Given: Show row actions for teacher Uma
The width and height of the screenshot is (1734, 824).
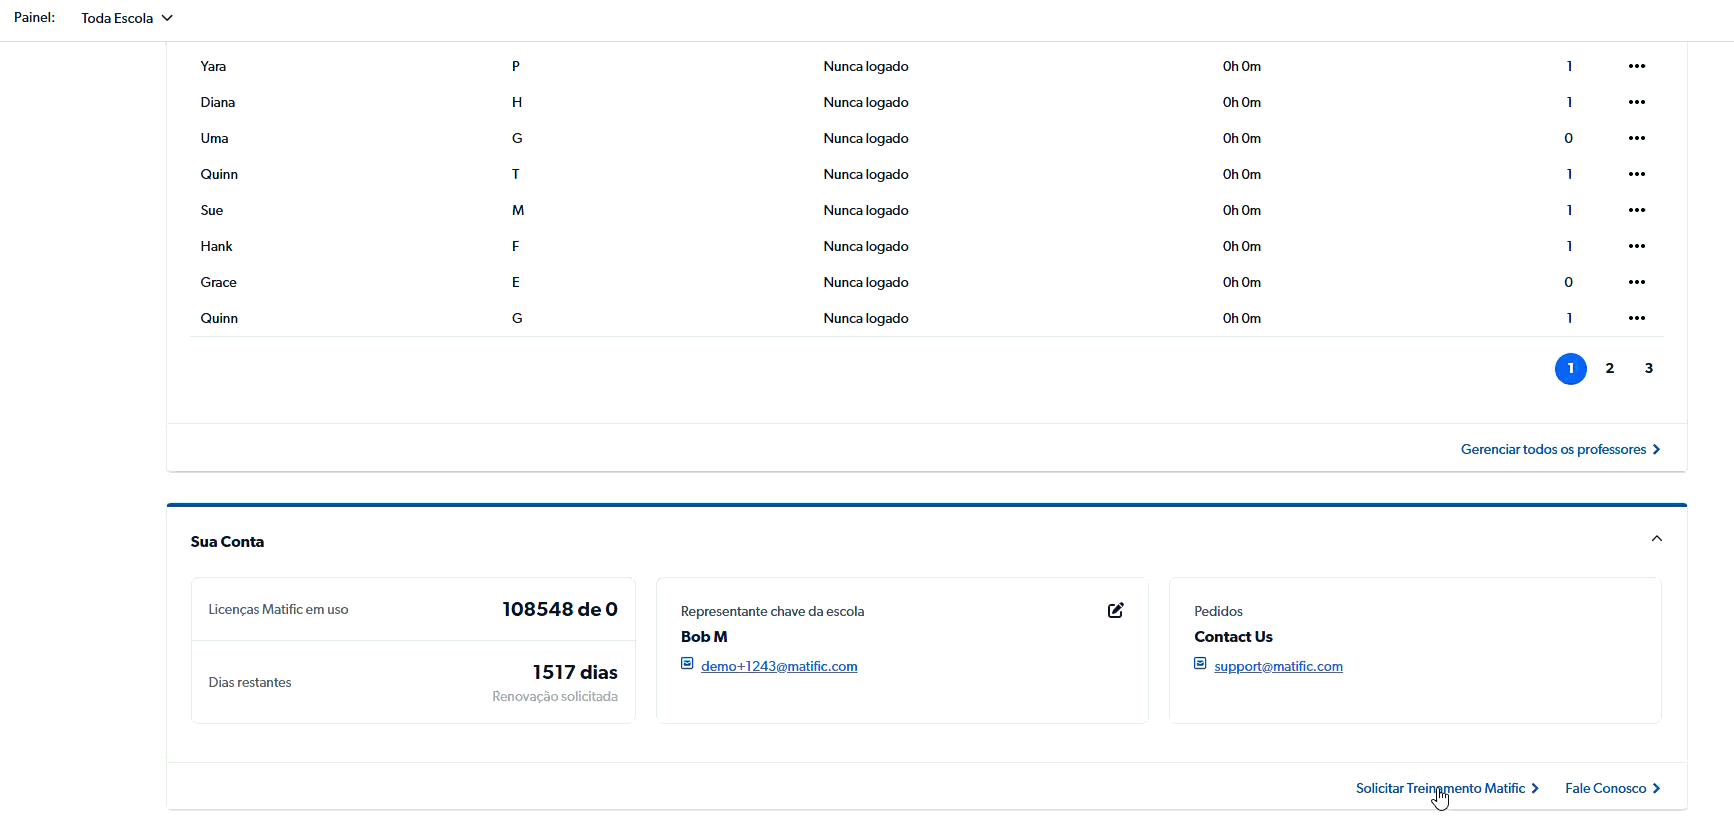Looking at the screenshot, I should tap(1636, 138).
